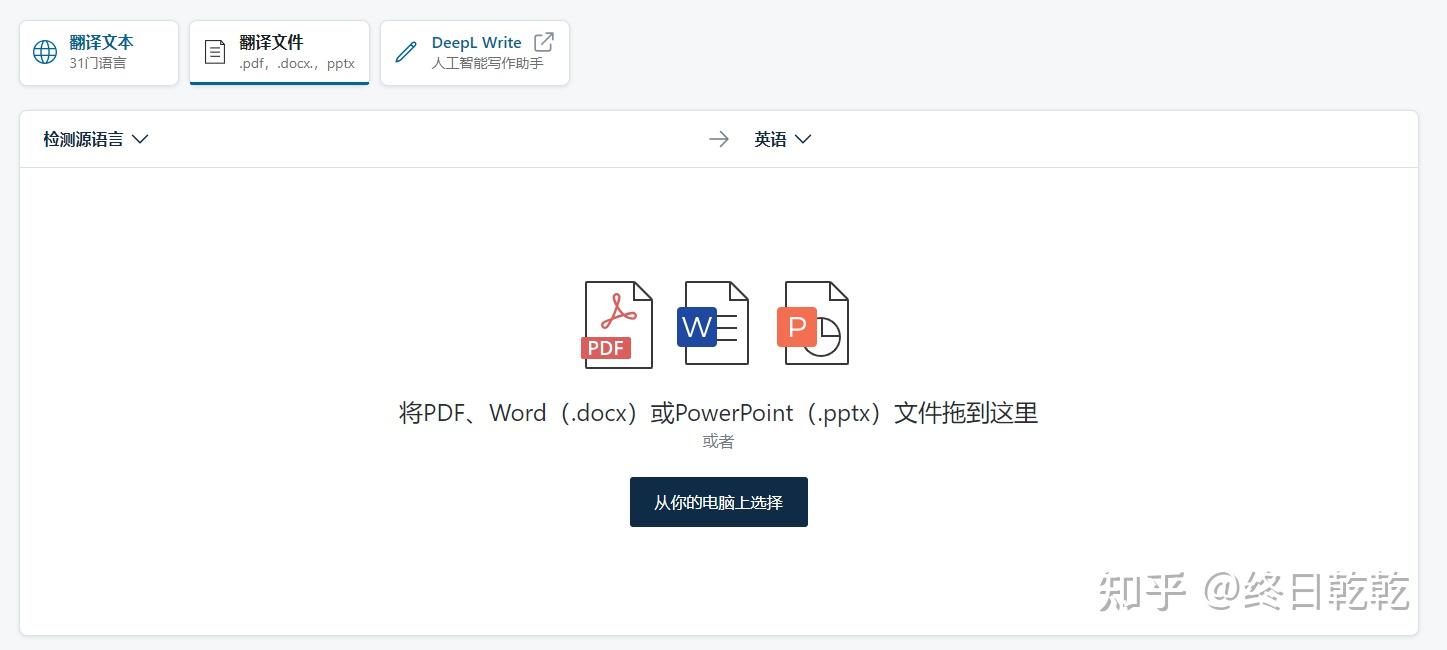The height and width of the screenshot is (650, 1447).
Task: Open the 检测源语言 source language dropdown
Action: pyautogui.click(x=96, y=139)
